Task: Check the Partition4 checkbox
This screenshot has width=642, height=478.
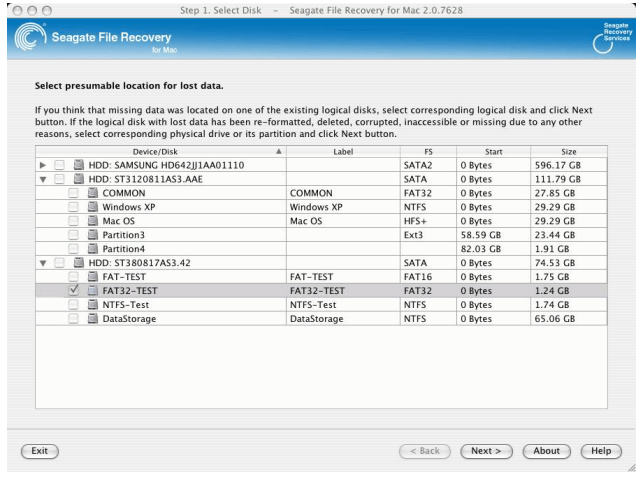Action: [x=73, y=249]
